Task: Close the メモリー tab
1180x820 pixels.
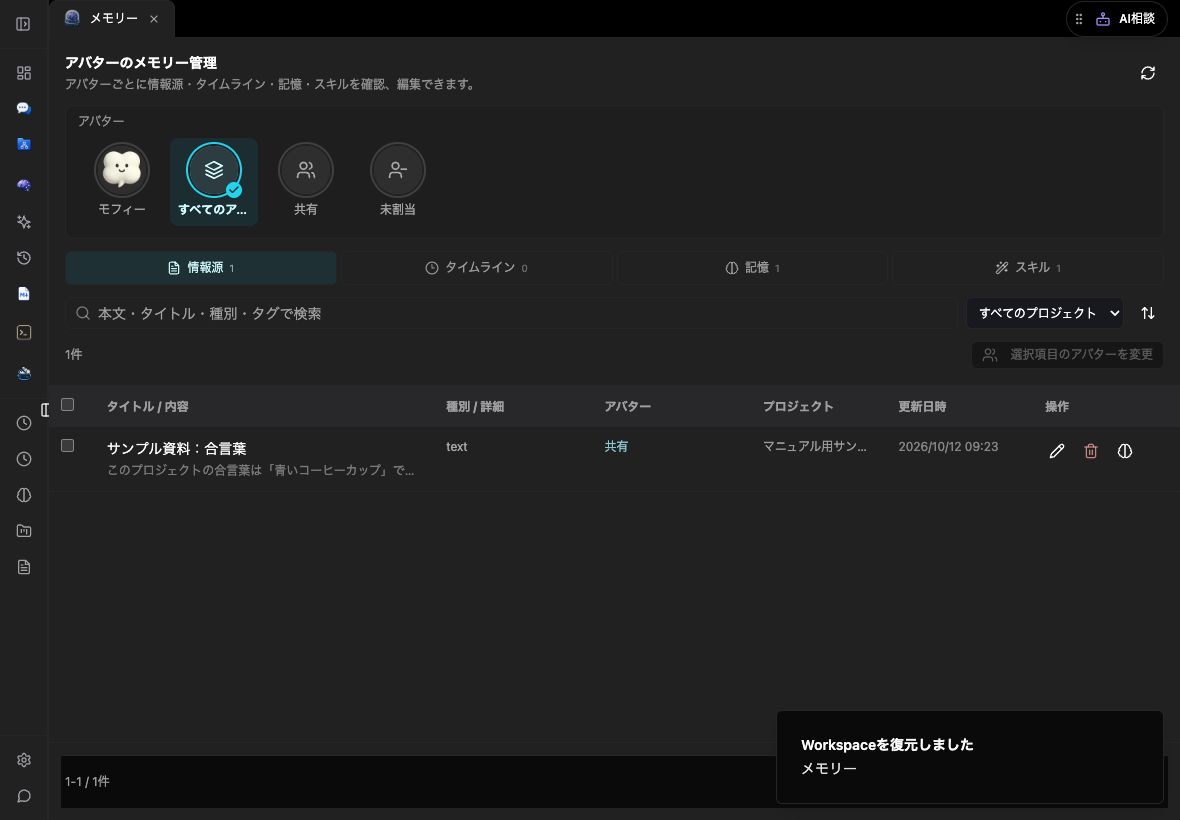Action: pyautogui.click(x=154, y=19)
